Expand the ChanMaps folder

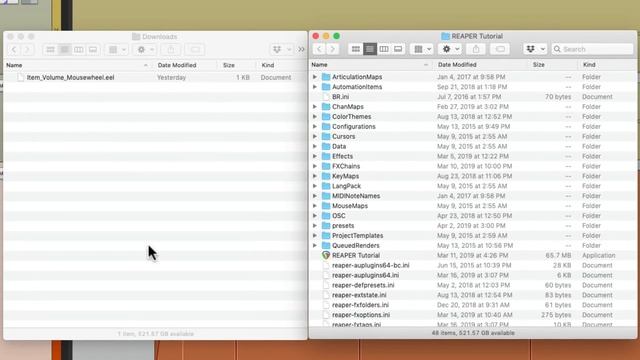[315, 107]
